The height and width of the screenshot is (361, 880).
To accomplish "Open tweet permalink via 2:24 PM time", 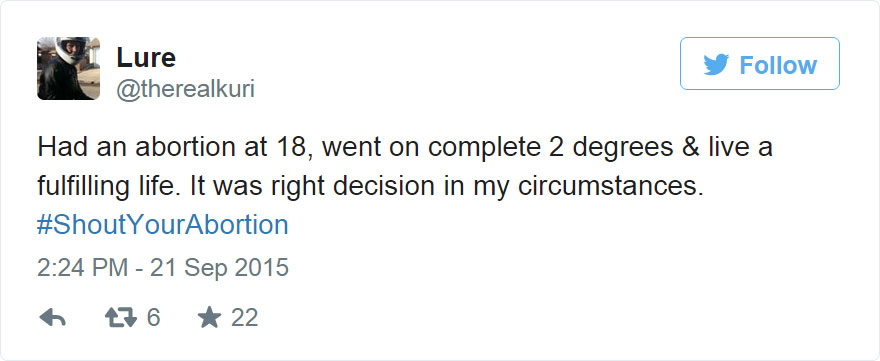I will pos(82,268).
